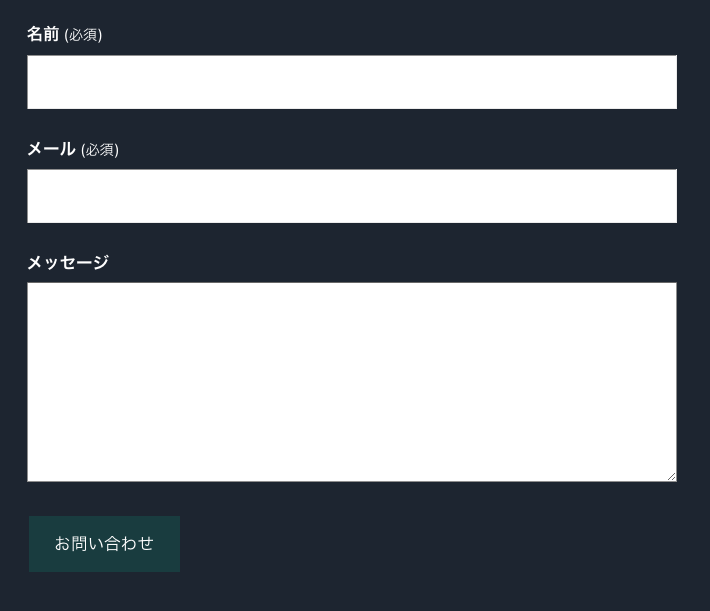Activate the input under the 名前 label
The width and height of the screenshot is (710, 611).
click(x=351, y=82)
